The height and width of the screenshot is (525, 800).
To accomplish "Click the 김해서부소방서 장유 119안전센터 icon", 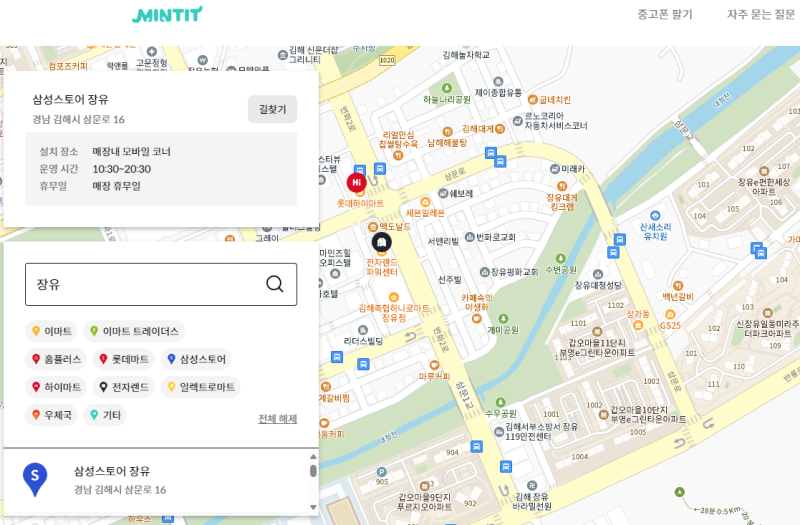I will (499, 432).
